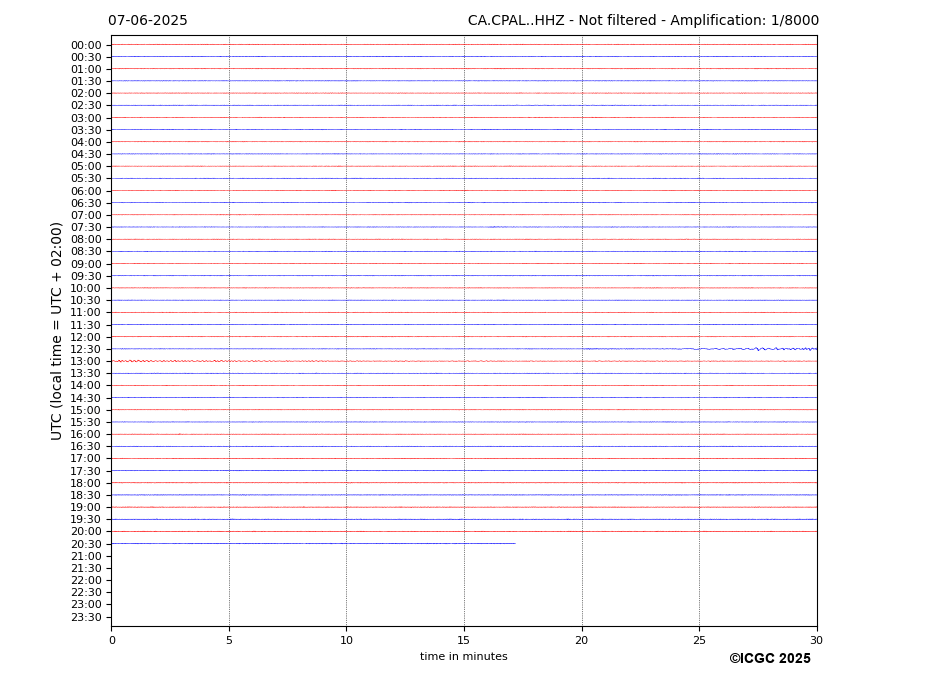Click the 04:00 row label
The height and width of the screenshot is (696, 927).
click(x=86, y=142)
